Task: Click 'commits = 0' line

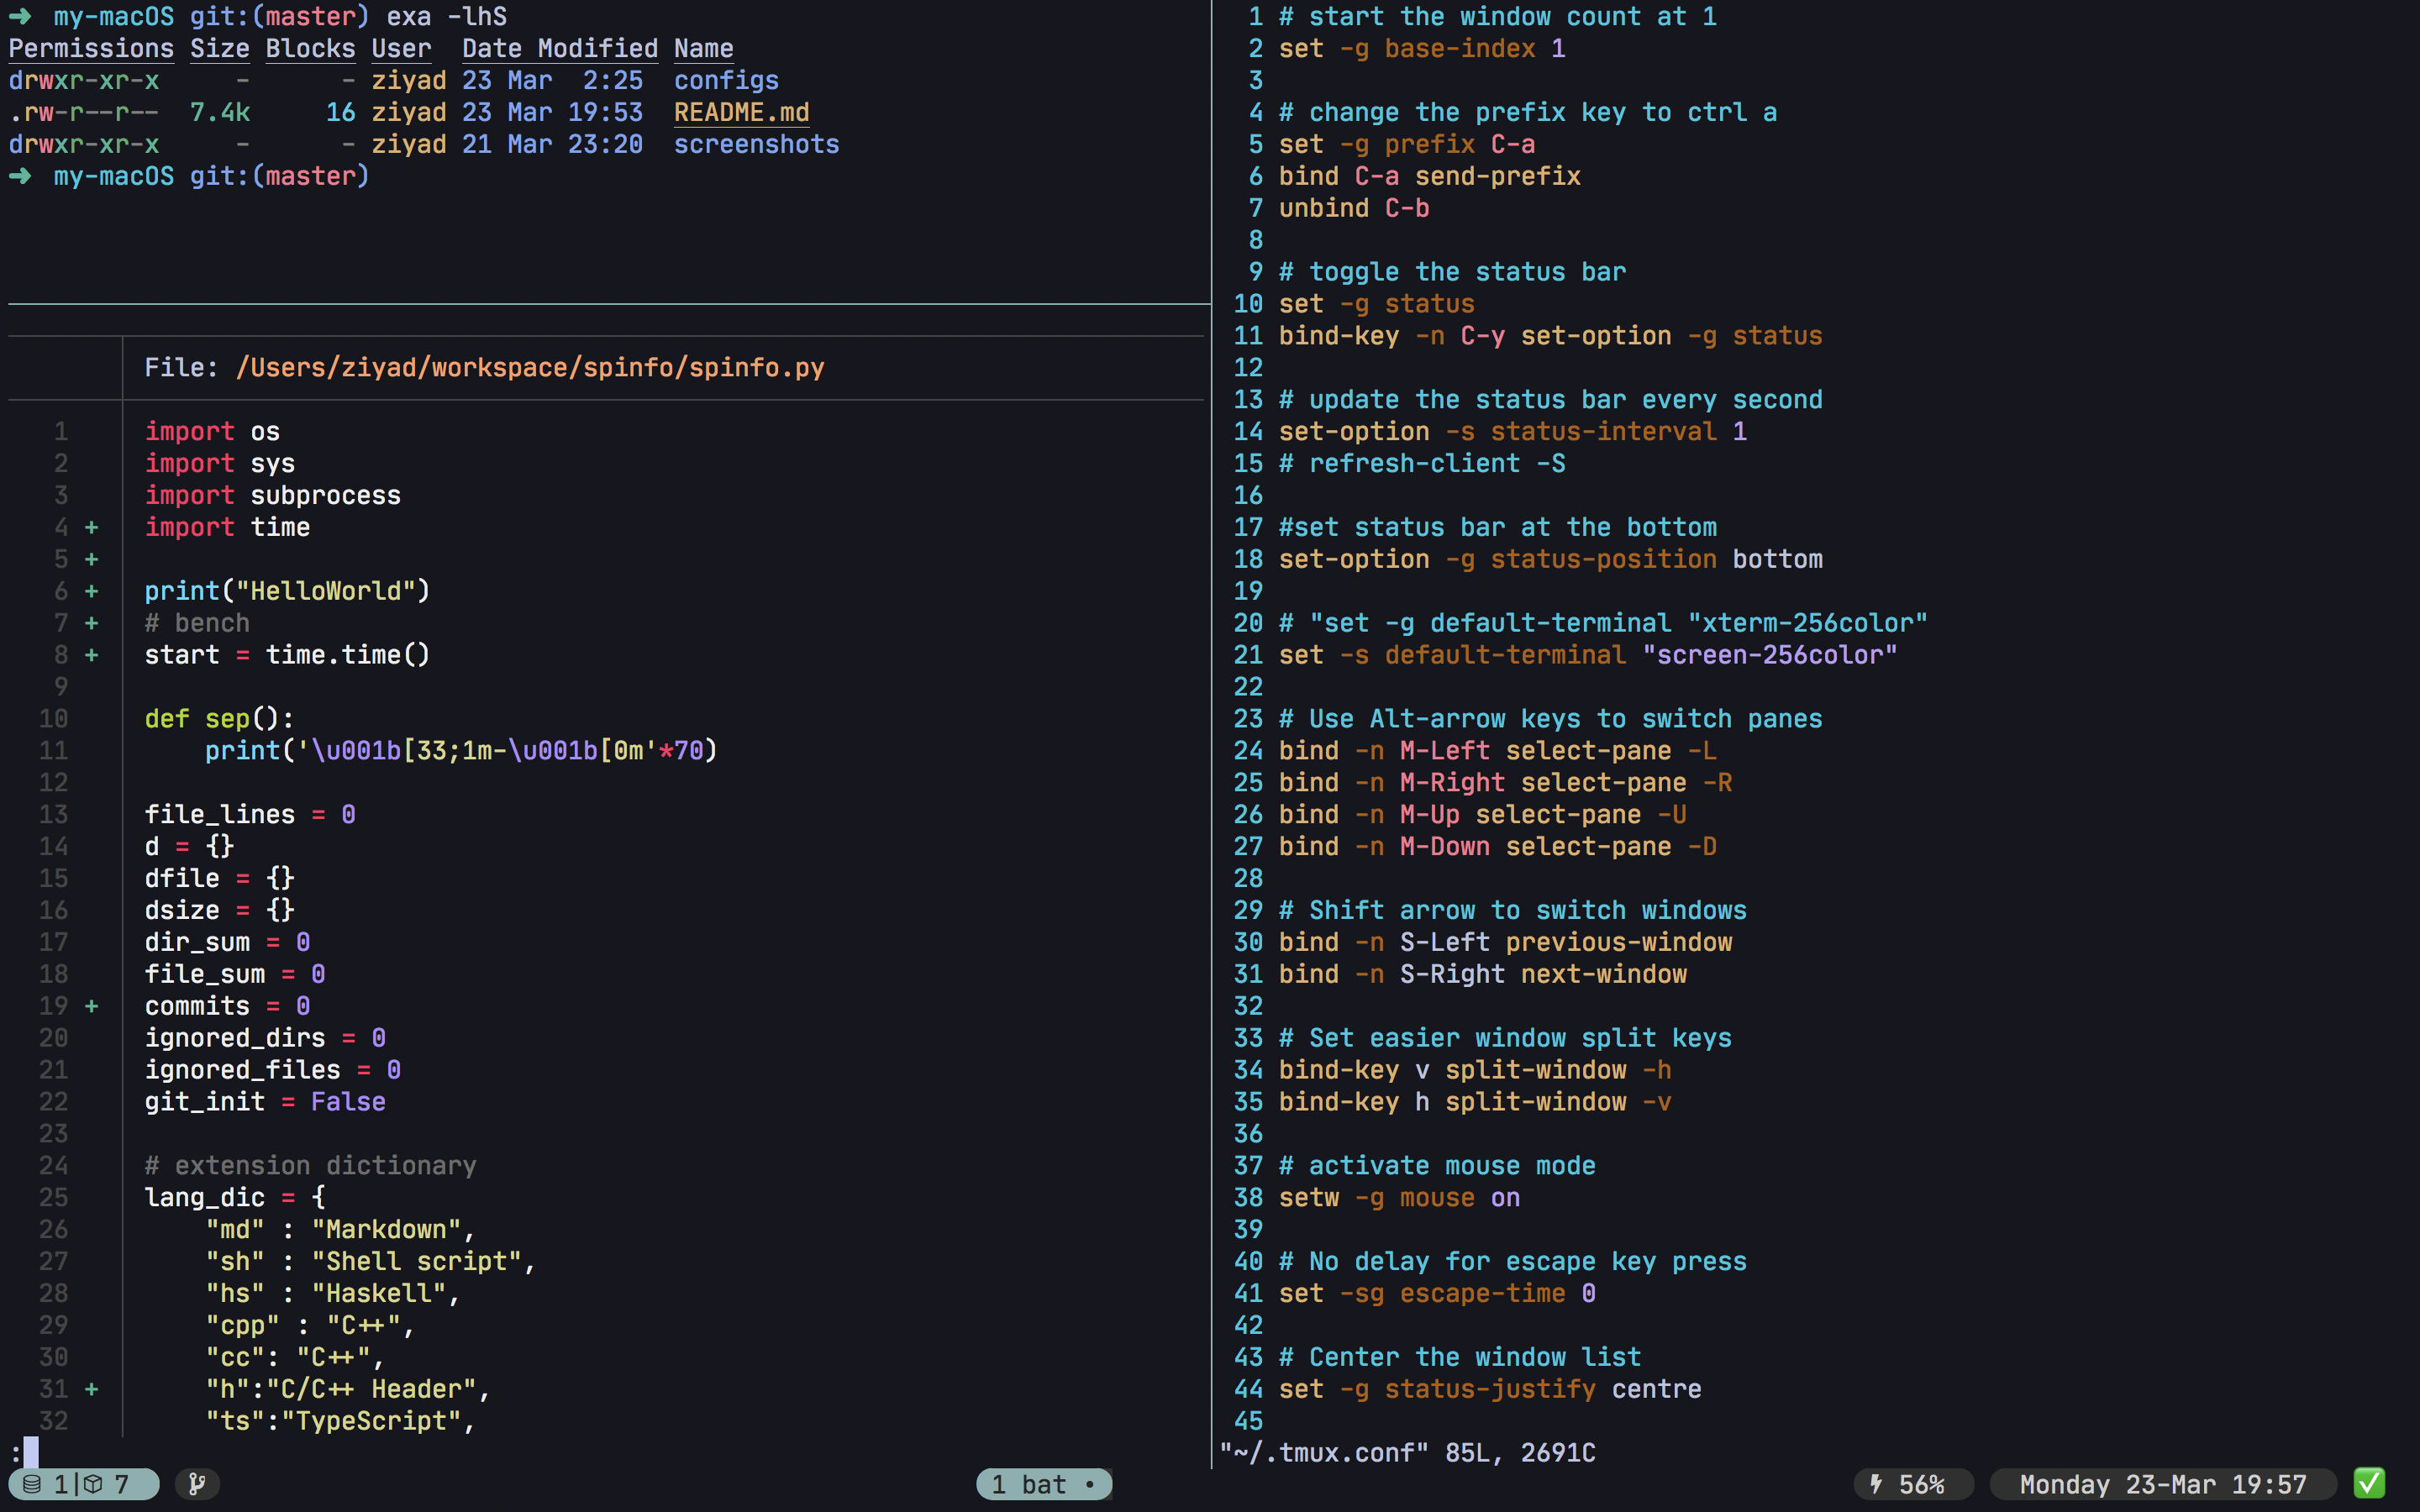Action: click(x=227, y=1006)
